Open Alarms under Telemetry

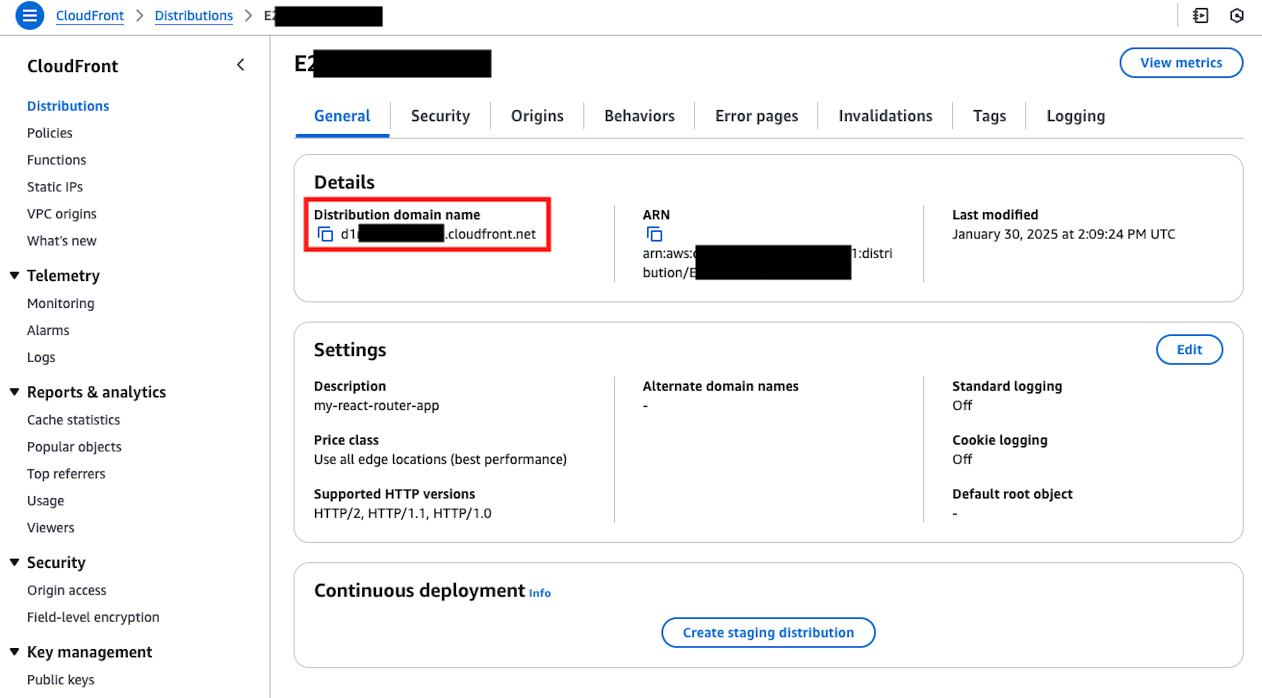pyautogui.click(x=48, y=330)
